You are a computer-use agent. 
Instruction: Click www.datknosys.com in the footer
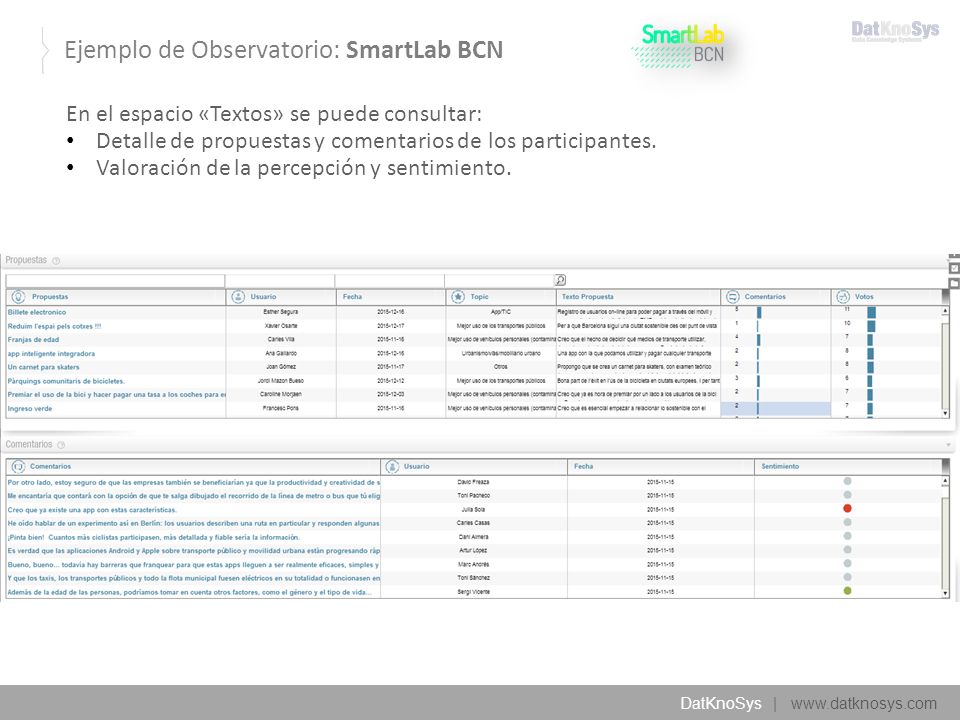tap(863, 703)
